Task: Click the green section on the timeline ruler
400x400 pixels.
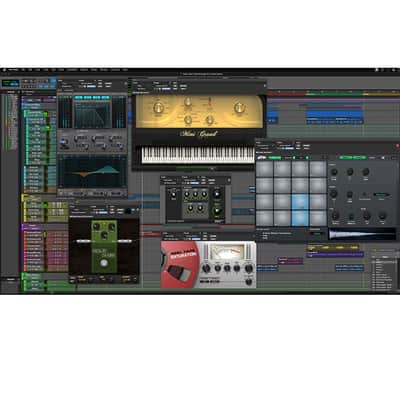Action: (x=334, y=95)
